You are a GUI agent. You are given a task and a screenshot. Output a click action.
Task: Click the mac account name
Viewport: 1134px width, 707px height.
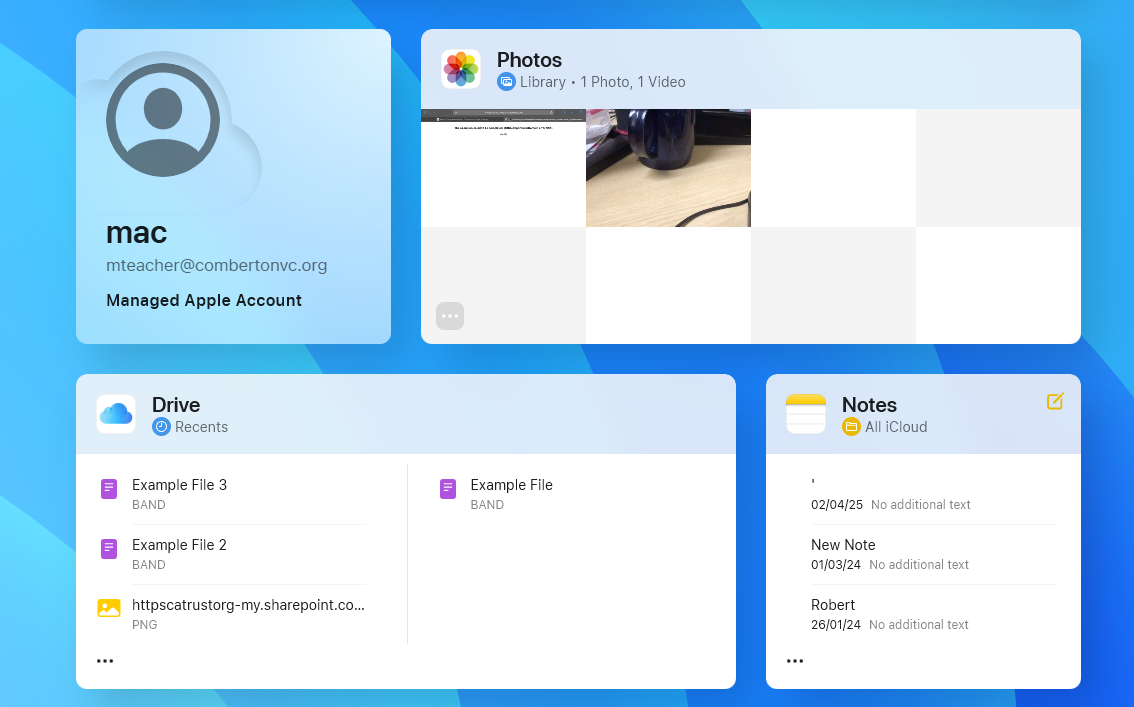pos(137,233)
